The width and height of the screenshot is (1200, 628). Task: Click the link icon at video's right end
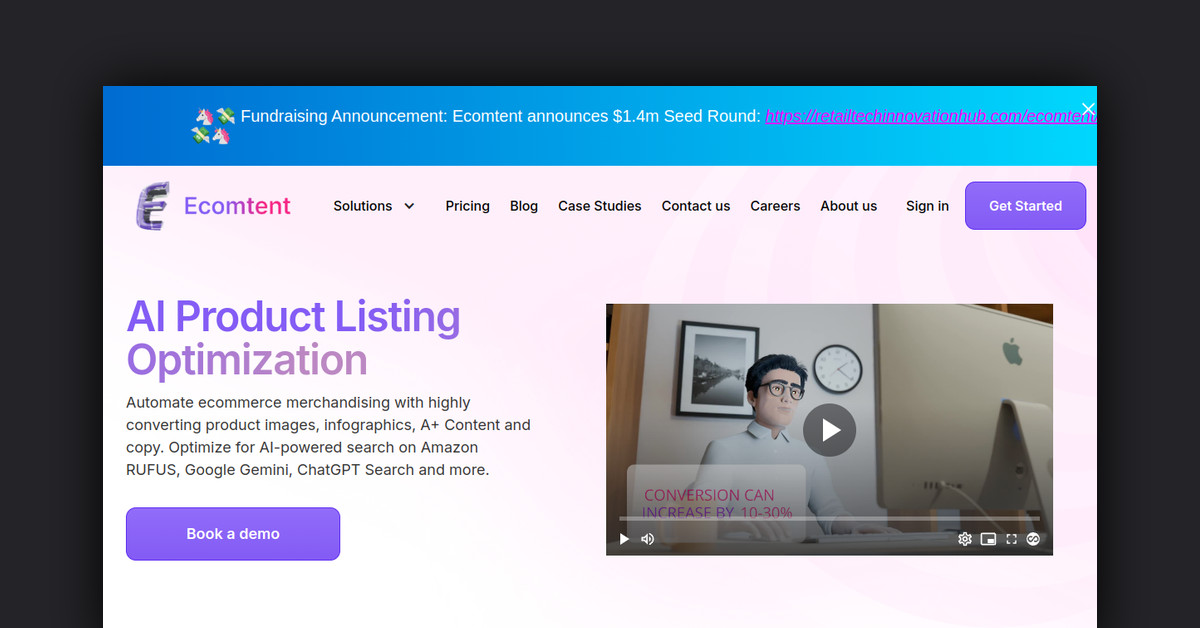point(1034,539)
